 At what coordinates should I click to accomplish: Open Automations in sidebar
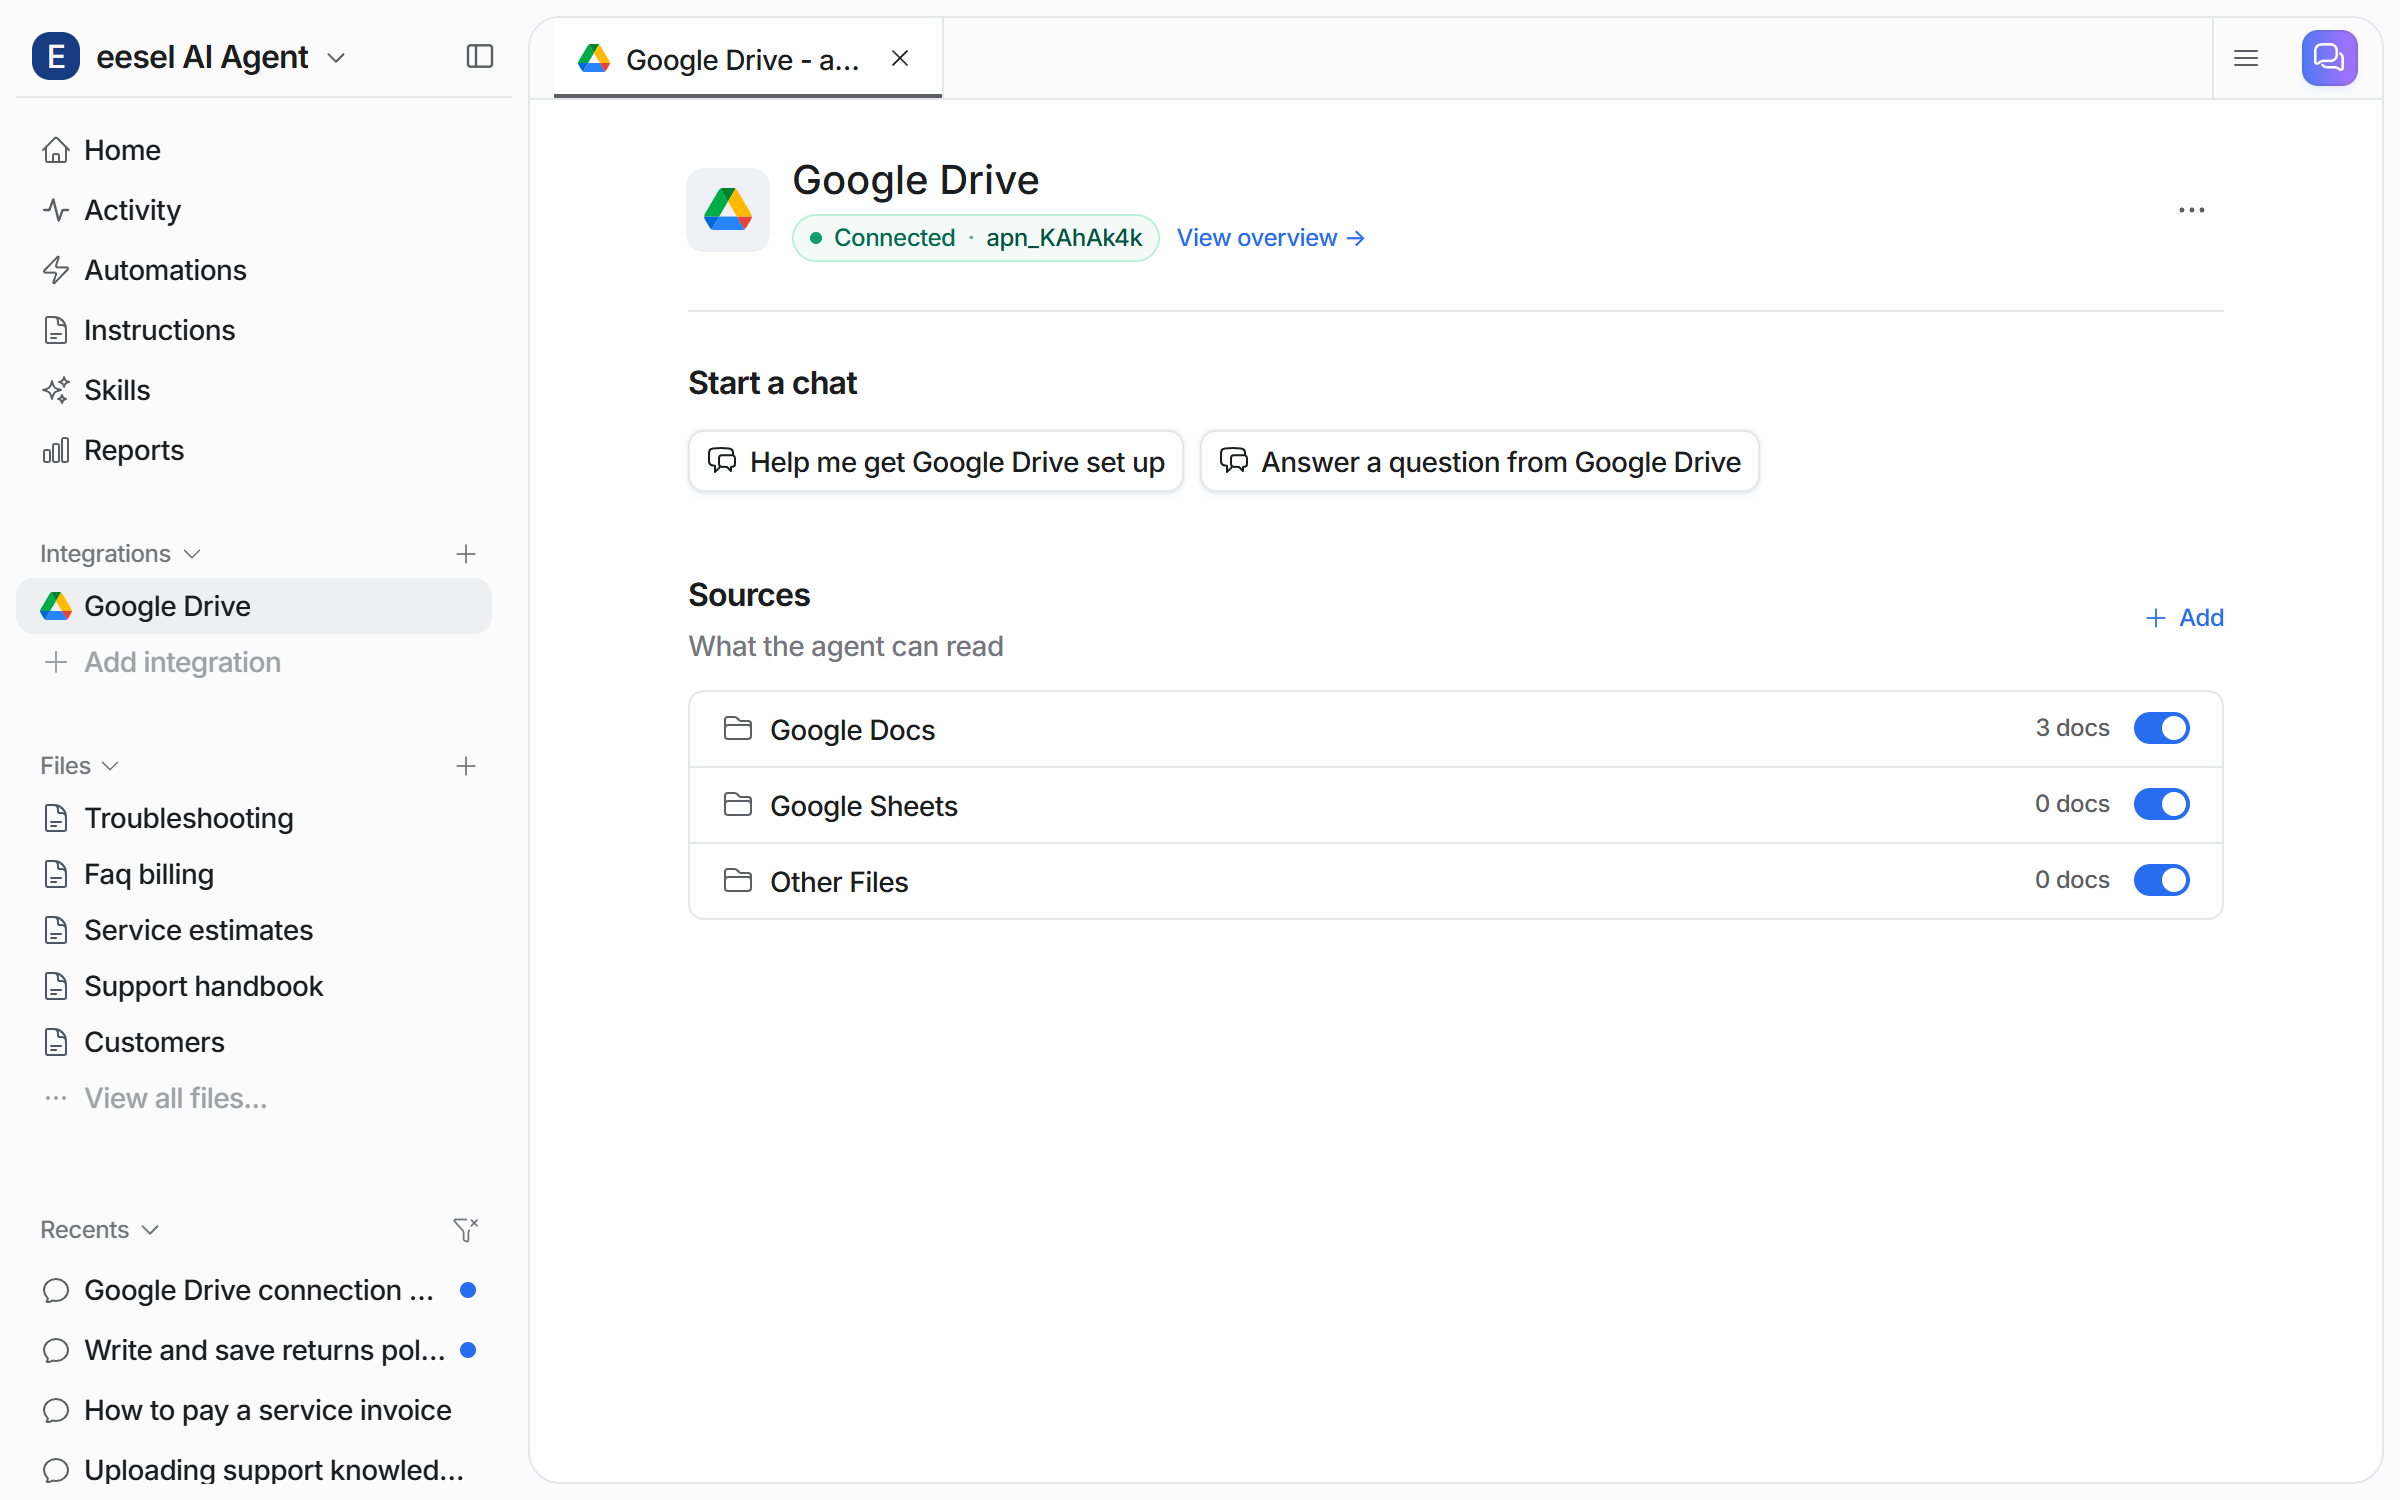point(254,270)
